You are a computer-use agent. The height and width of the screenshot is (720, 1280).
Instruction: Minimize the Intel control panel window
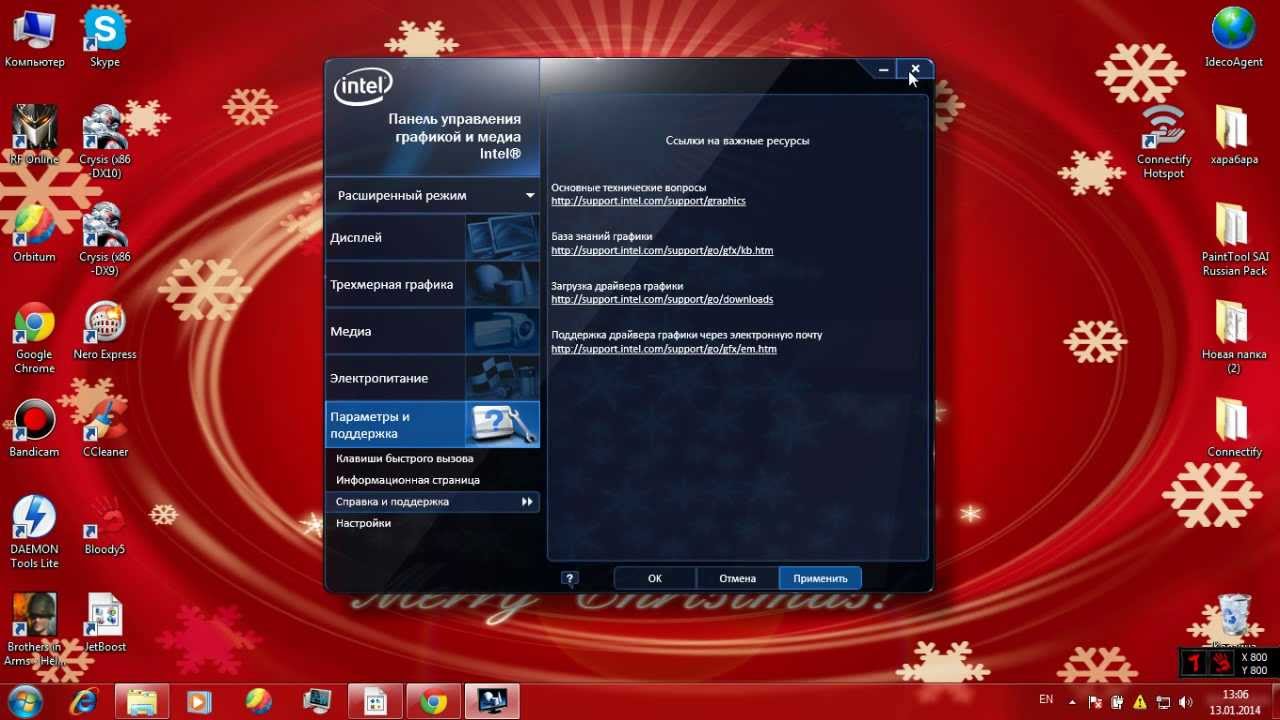point(883,69)
